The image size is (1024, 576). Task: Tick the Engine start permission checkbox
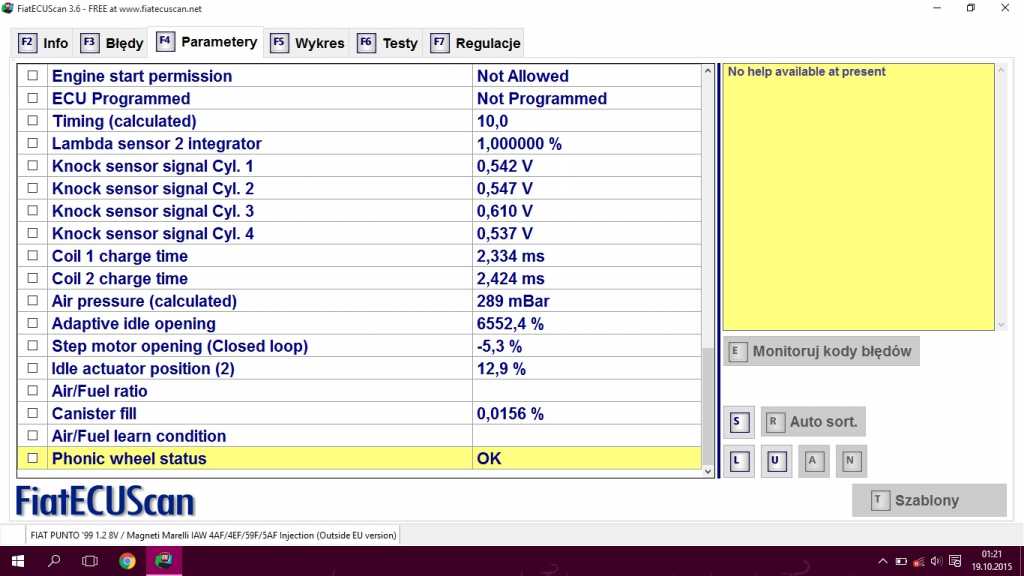33,76
